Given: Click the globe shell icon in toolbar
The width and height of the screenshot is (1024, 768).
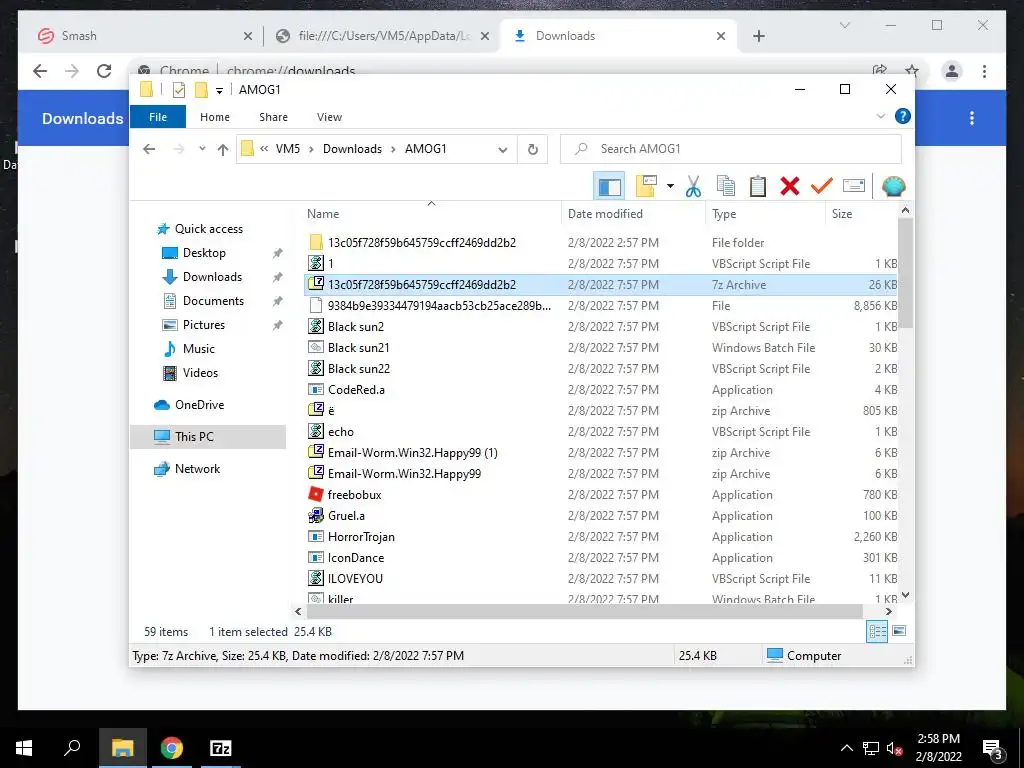Looking at the screenshot, I should (x=893, y=187).
